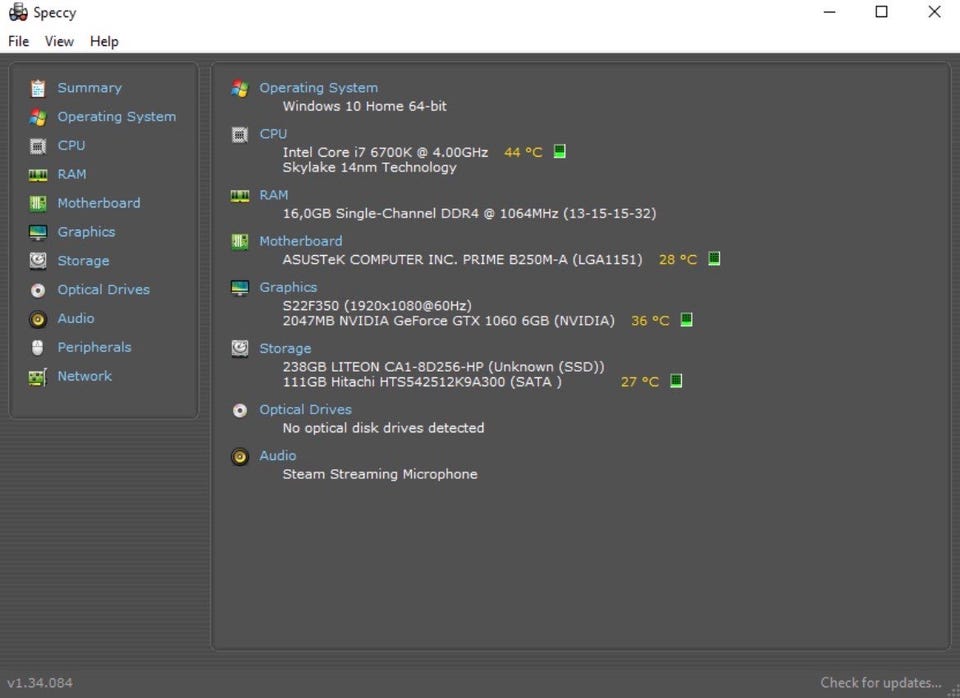Click the Operating System Windows flag sidebar icon

[38, 117]
